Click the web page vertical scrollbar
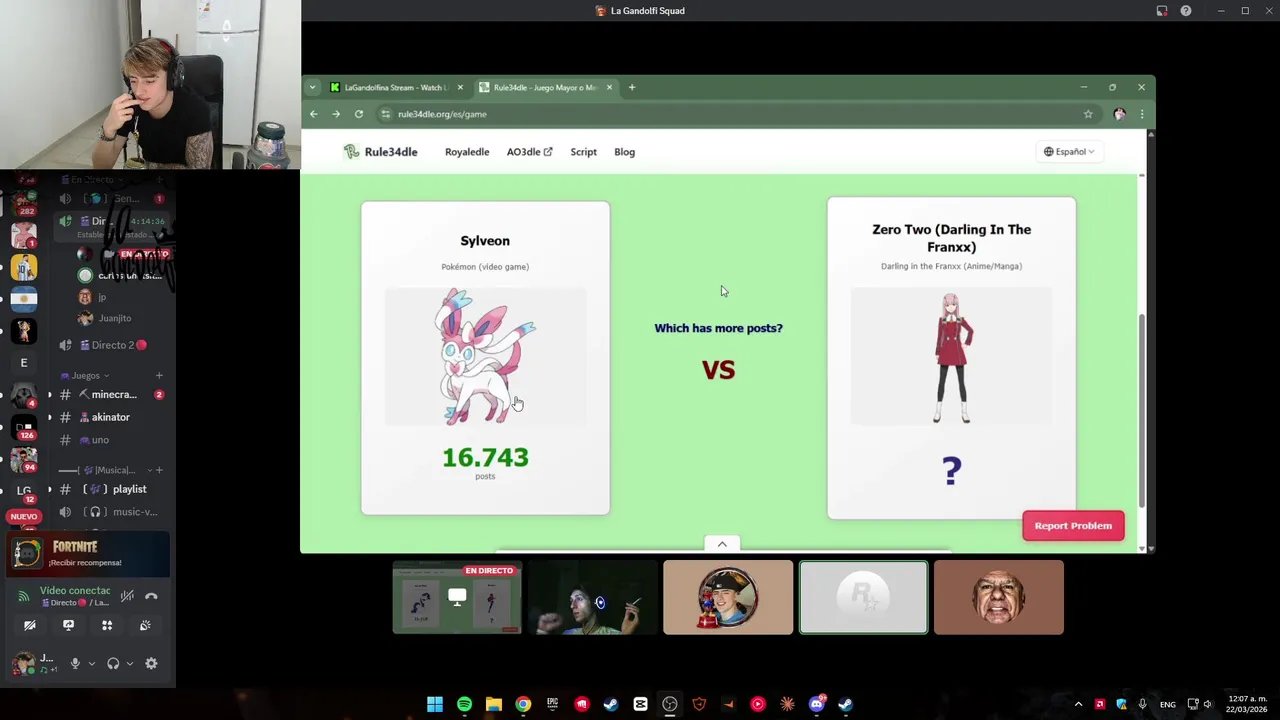 pos(1141,410)
